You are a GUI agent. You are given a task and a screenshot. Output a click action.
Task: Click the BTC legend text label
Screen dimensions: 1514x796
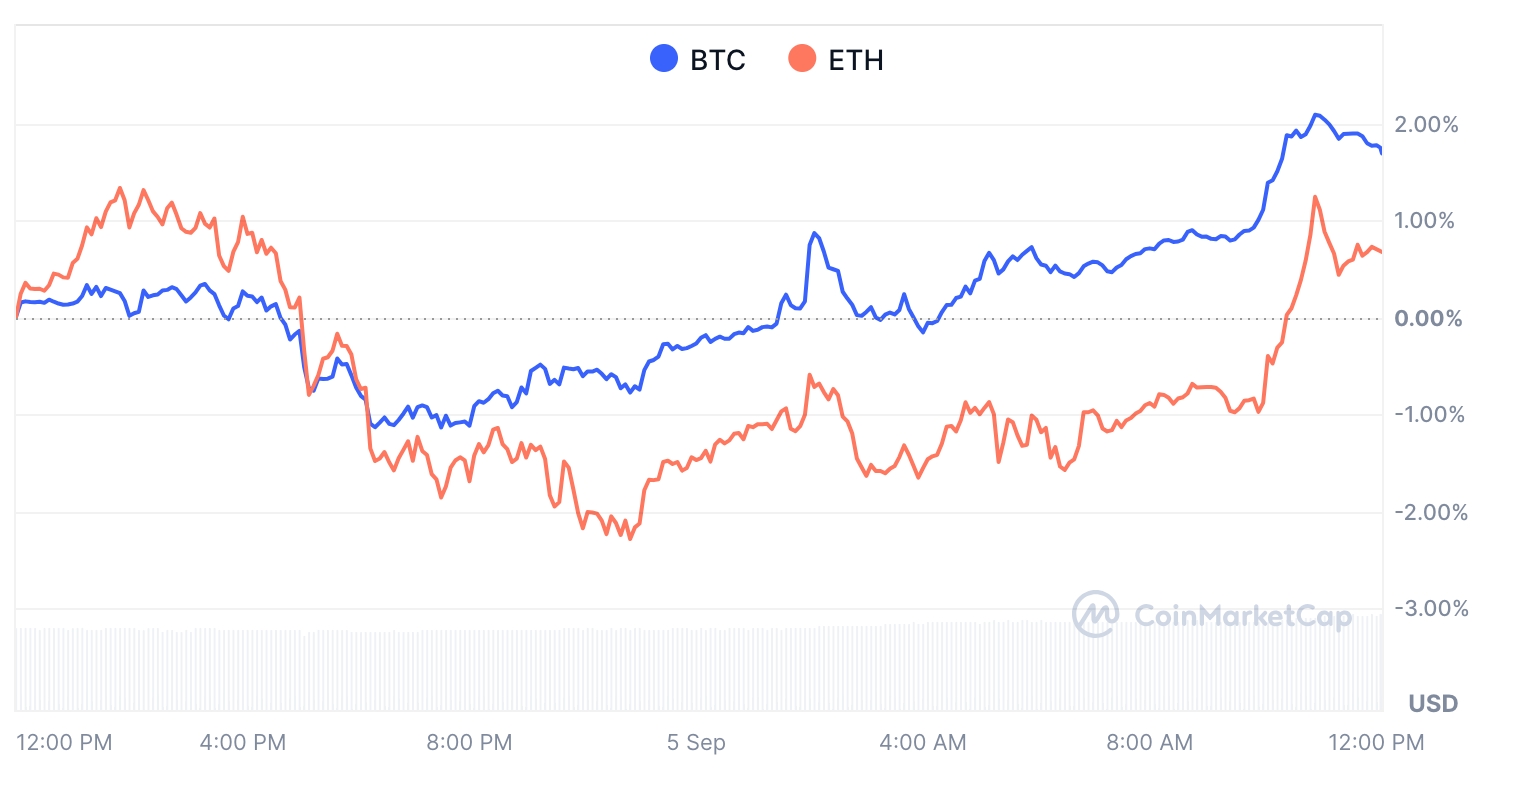718,60
